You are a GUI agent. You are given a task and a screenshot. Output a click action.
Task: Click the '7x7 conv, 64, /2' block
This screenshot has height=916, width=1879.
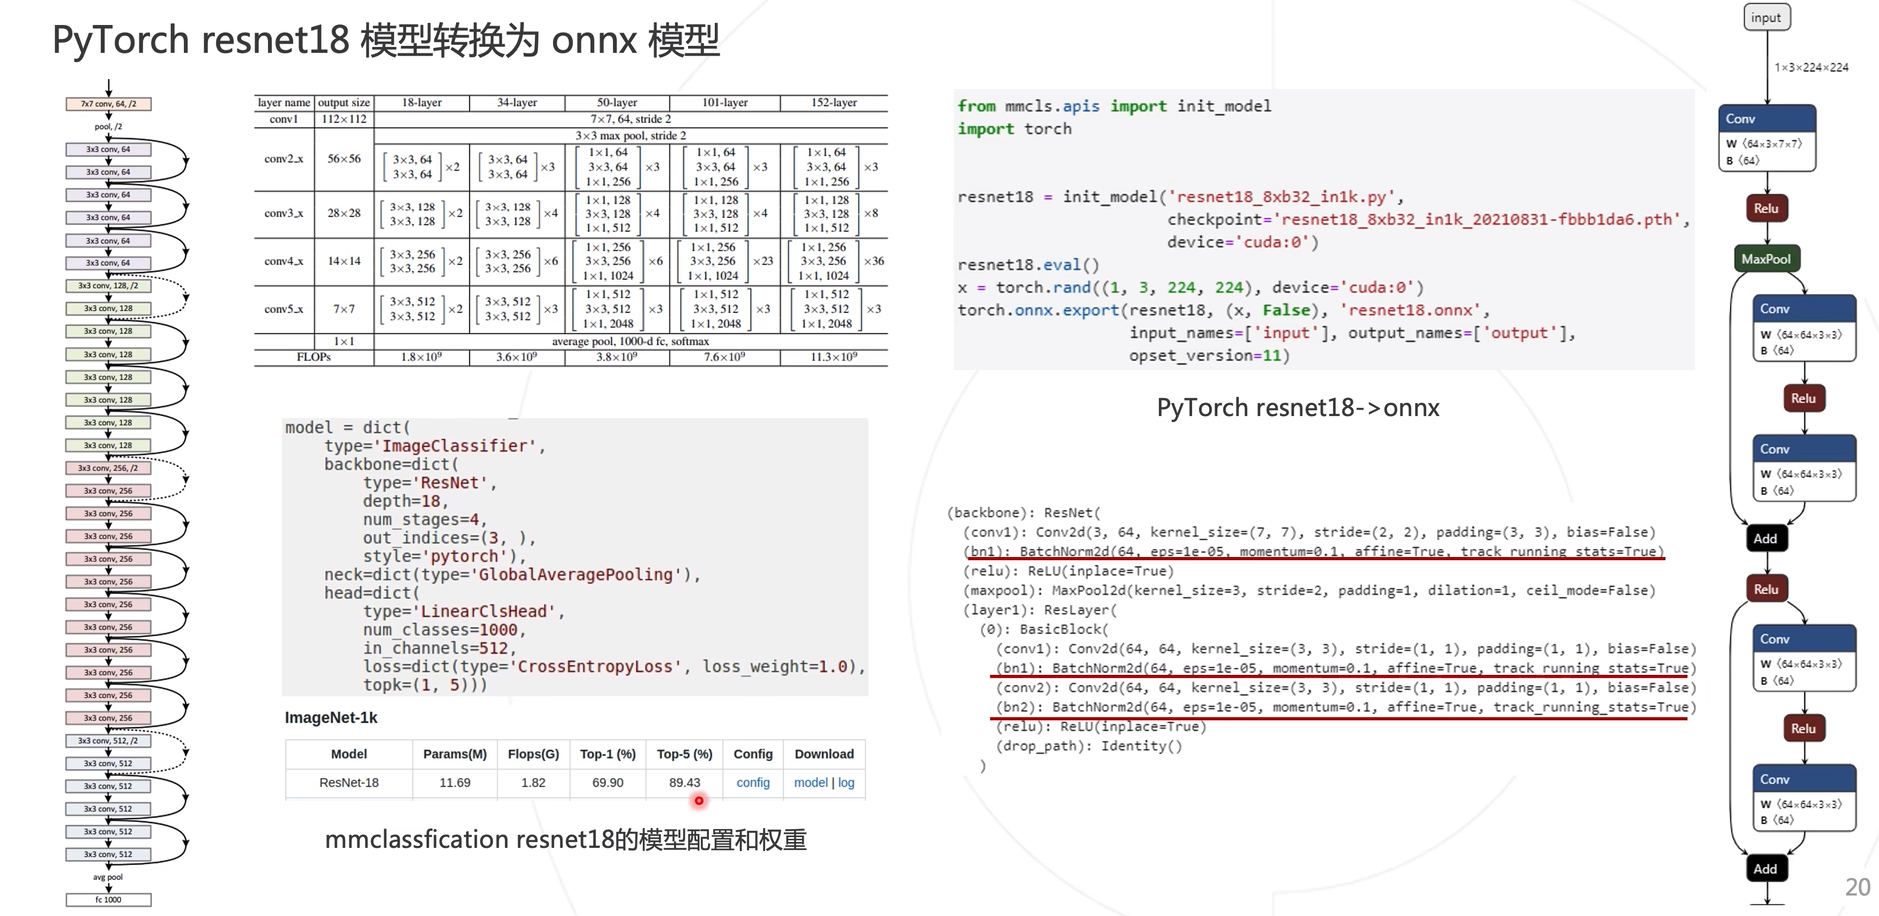109,104
